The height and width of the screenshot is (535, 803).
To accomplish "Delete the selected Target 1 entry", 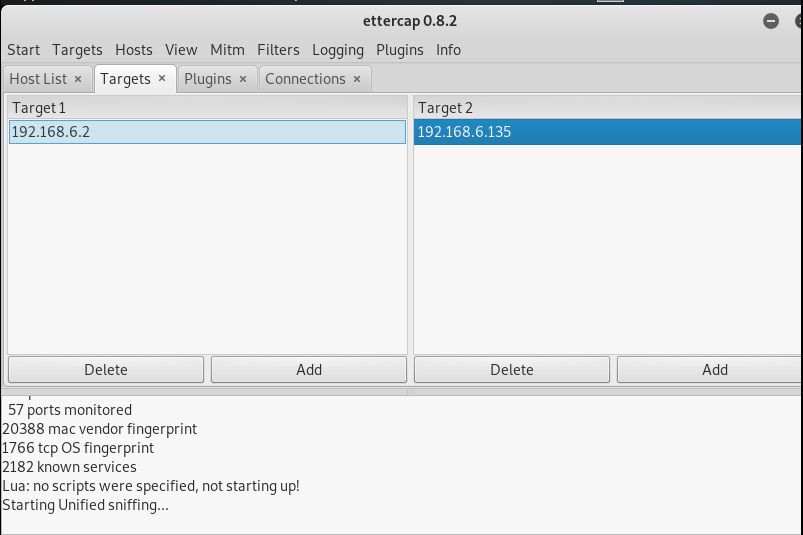I will (106, 370).
